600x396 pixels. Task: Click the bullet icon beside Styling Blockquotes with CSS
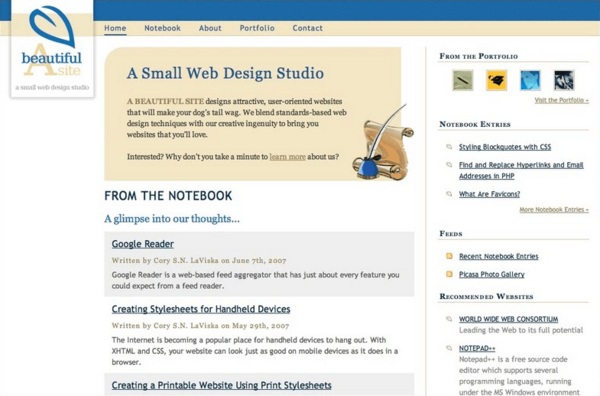point(449,147)
